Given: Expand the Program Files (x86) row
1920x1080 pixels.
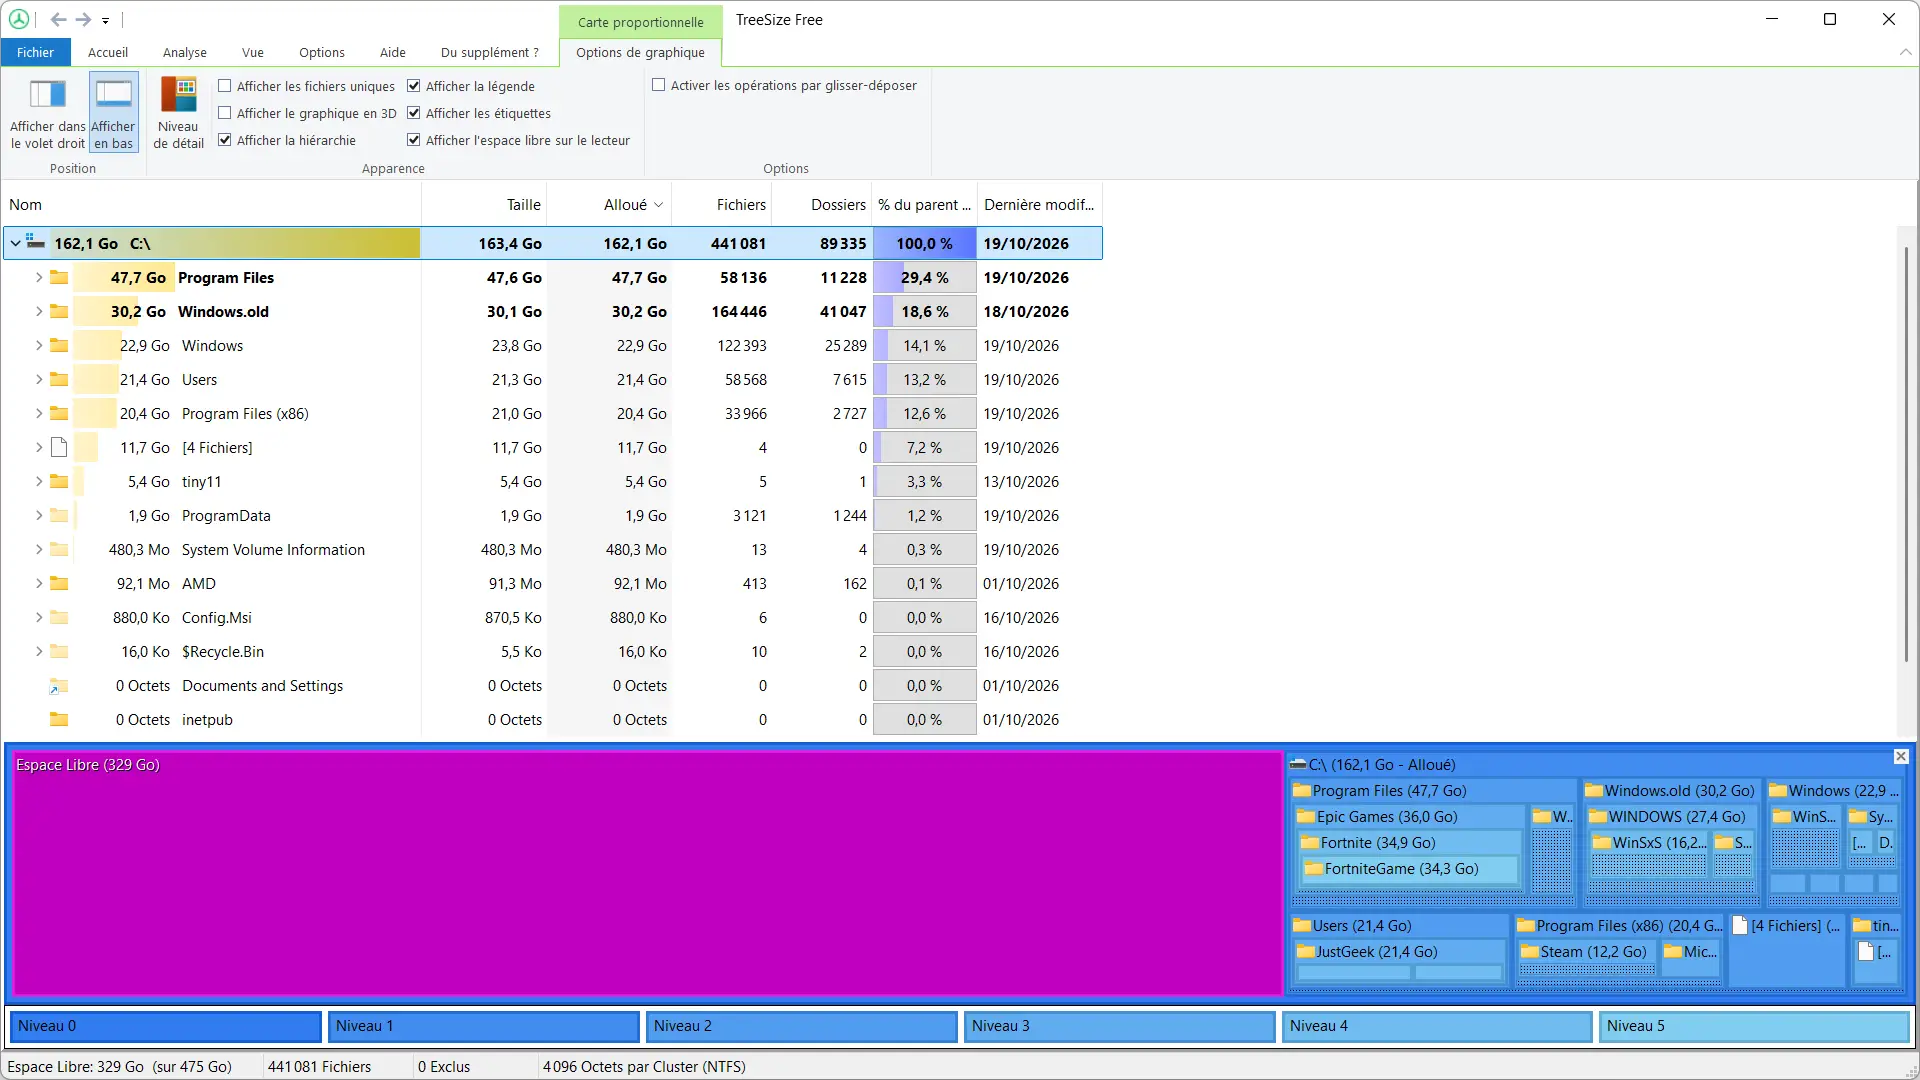Looking at the screenshot, I should coord(39,413).
